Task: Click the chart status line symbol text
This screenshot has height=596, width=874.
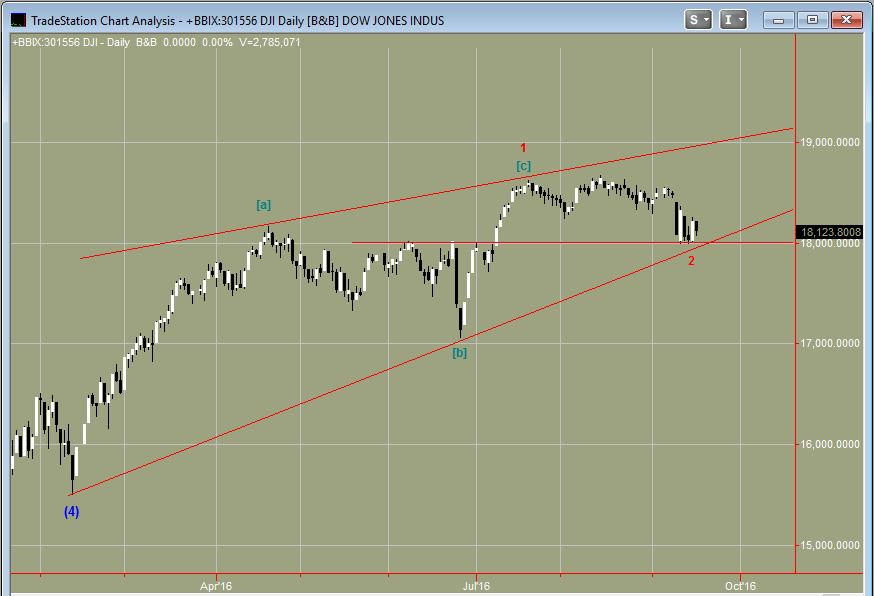Action: pos(71,42)
